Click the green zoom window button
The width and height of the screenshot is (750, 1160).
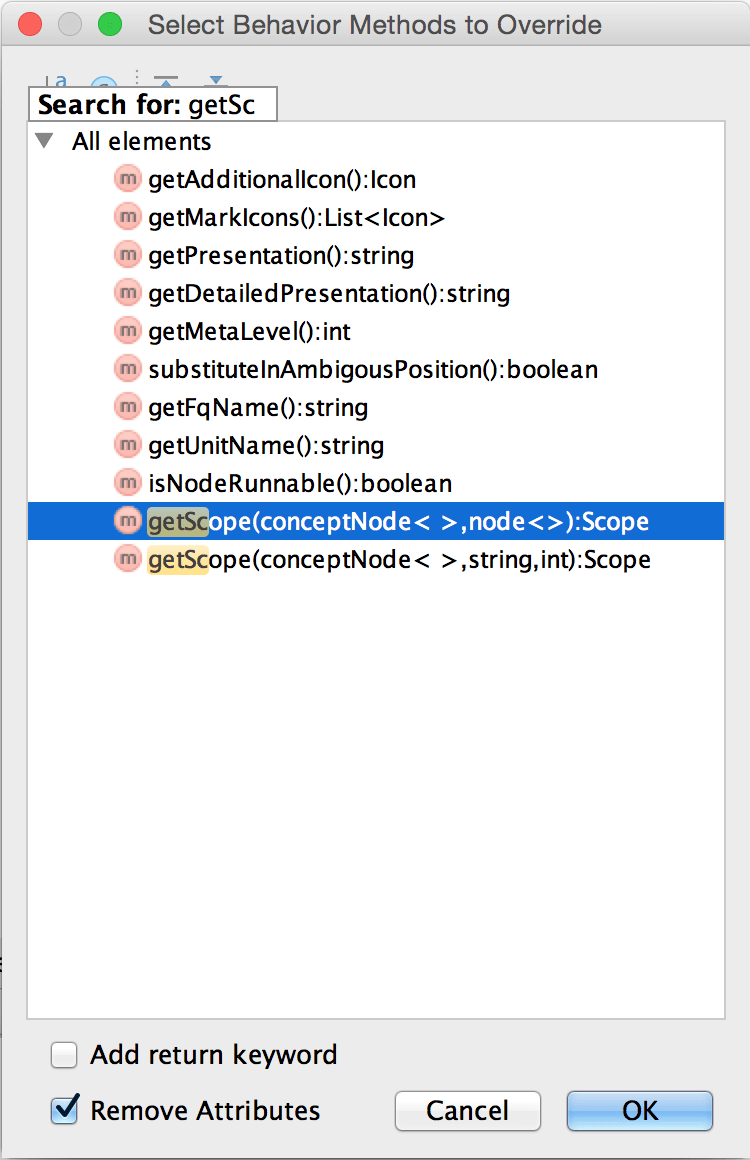[x=110, y=24]
